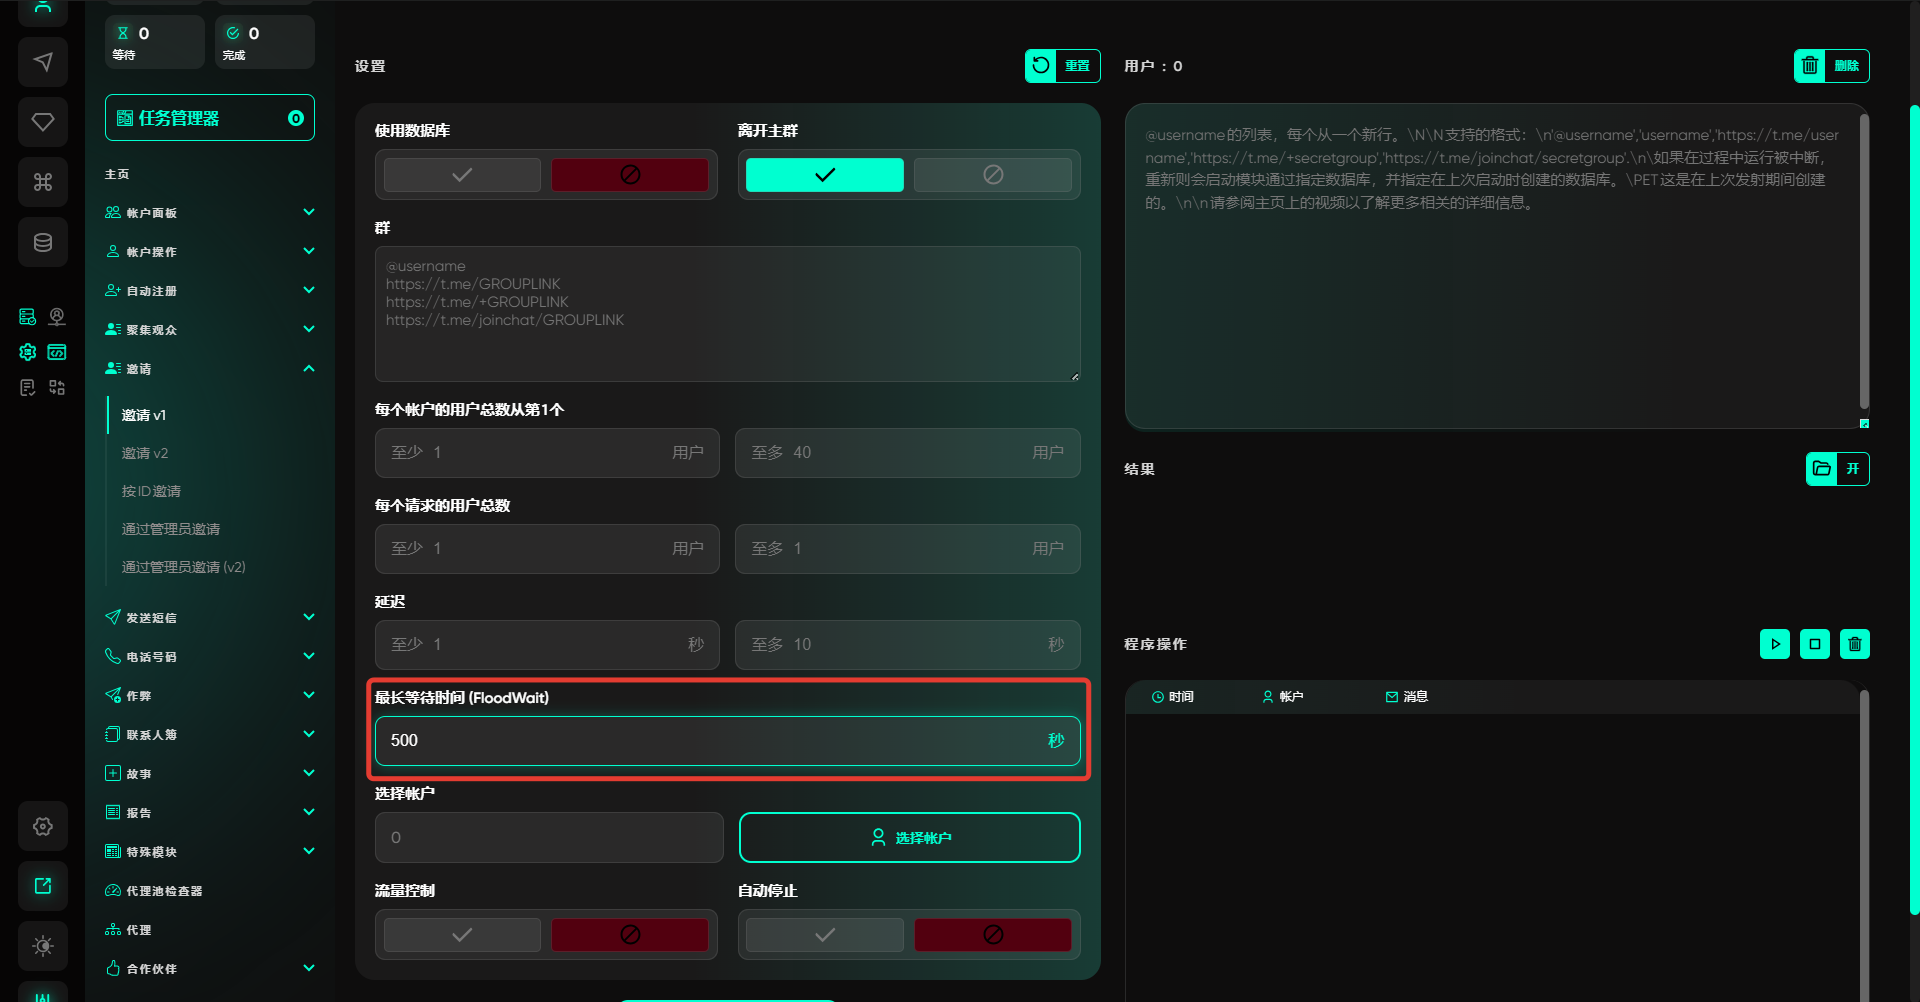Click the 选择帐户 button
Screen dimensions: 1920x1002
click(x=909, y=838)
